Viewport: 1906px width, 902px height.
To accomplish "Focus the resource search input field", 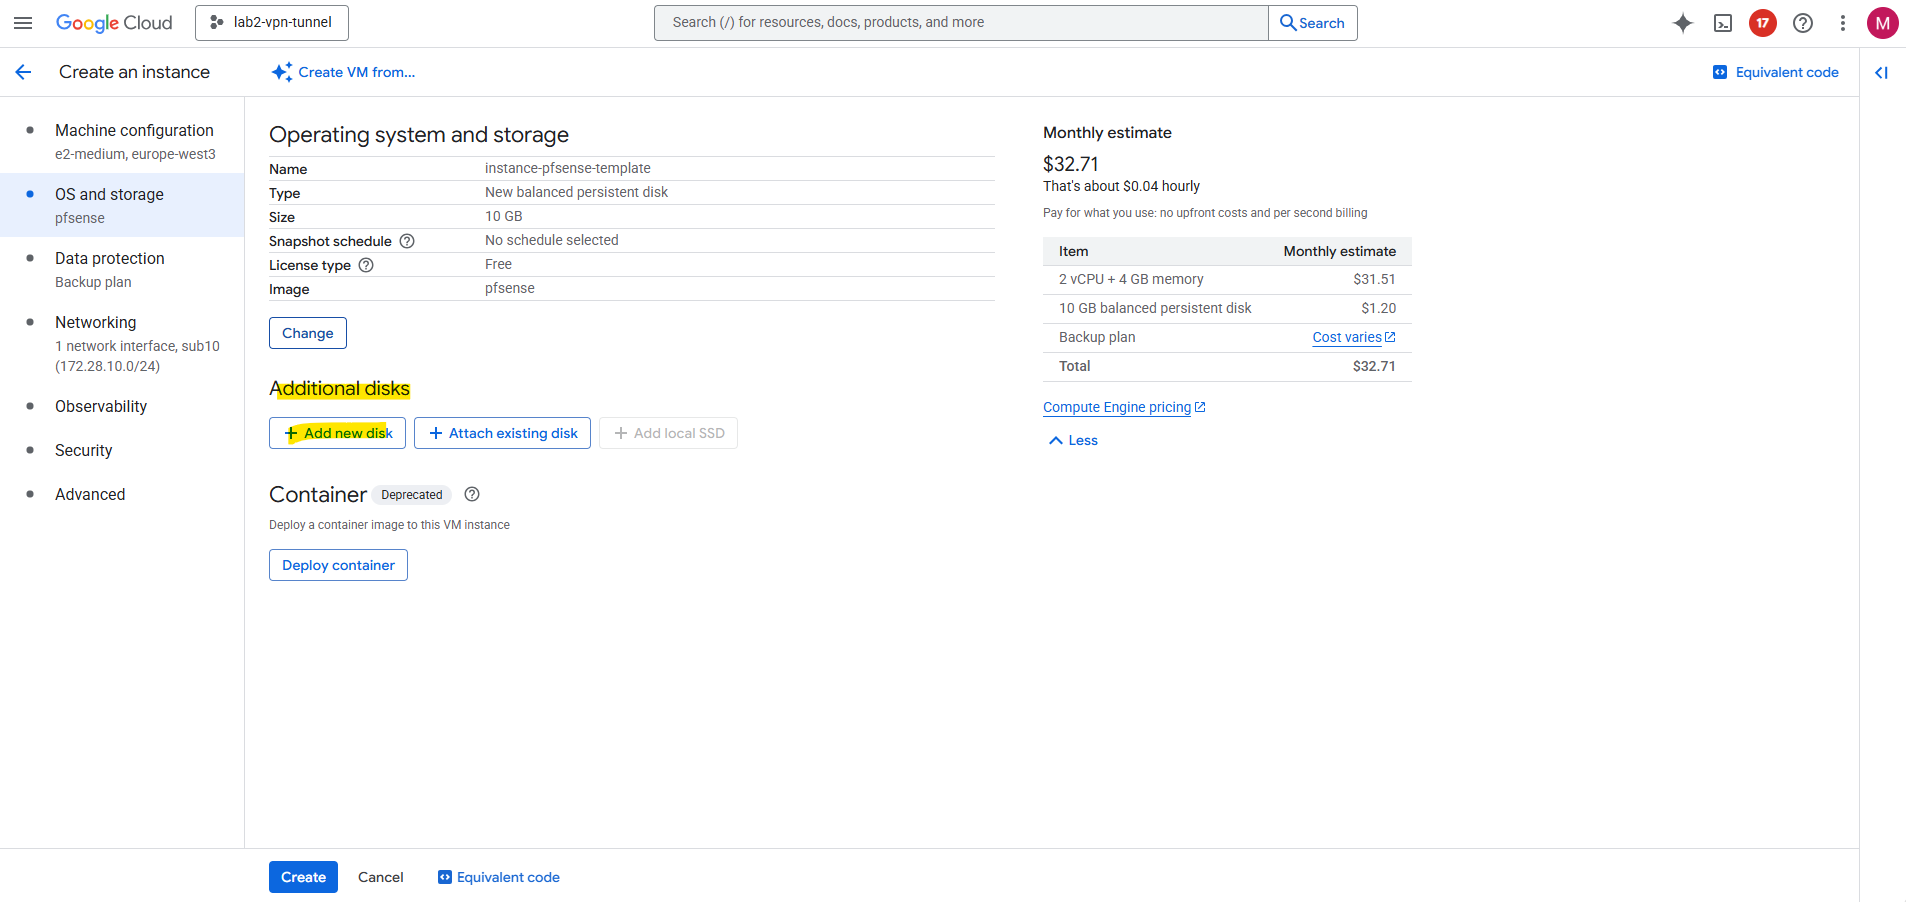I will 960,23.
